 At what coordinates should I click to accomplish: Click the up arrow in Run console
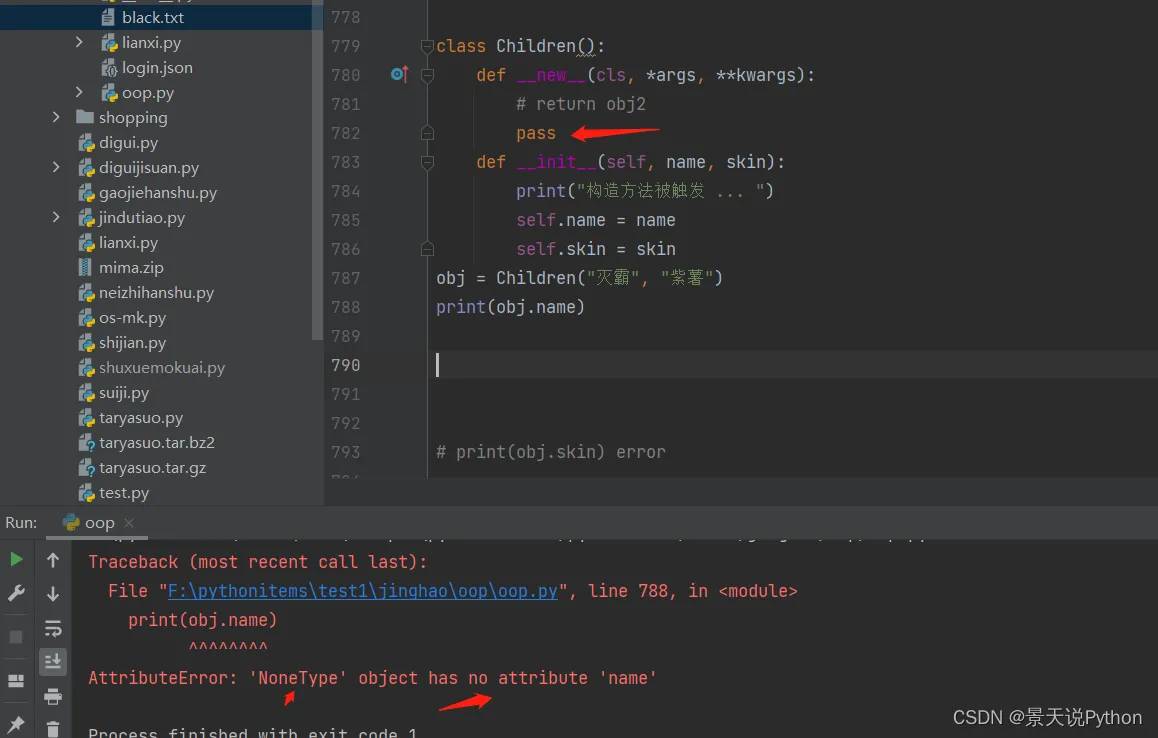point(53,560)
